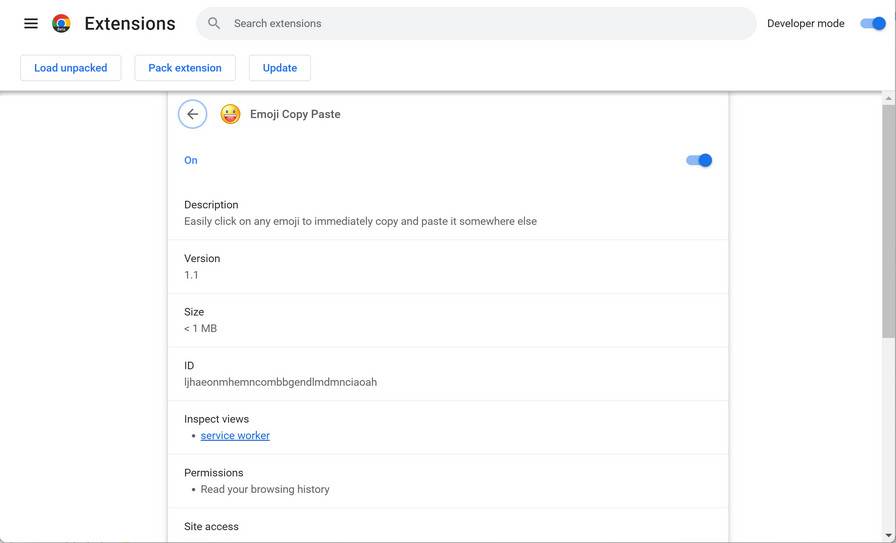Click the Site access heading
This screenshot has height=543, width=896.
click(211, 526)
